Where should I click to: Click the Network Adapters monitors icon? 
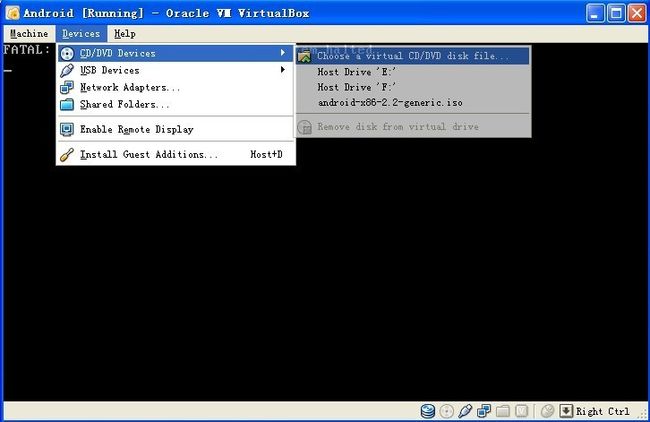[67, 87]
